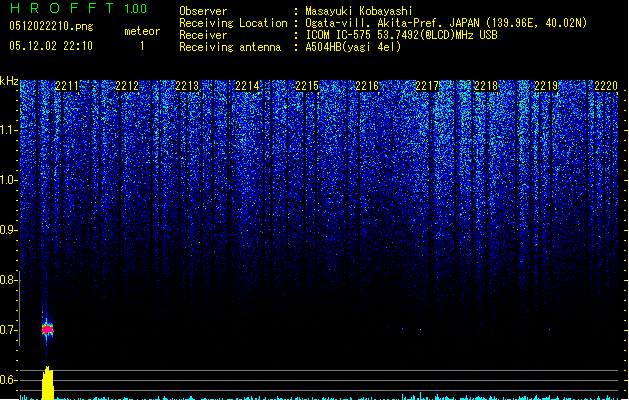Click the version number 1.0.0
Viewport: 629px width, 400px height.
tap(136, 9)
